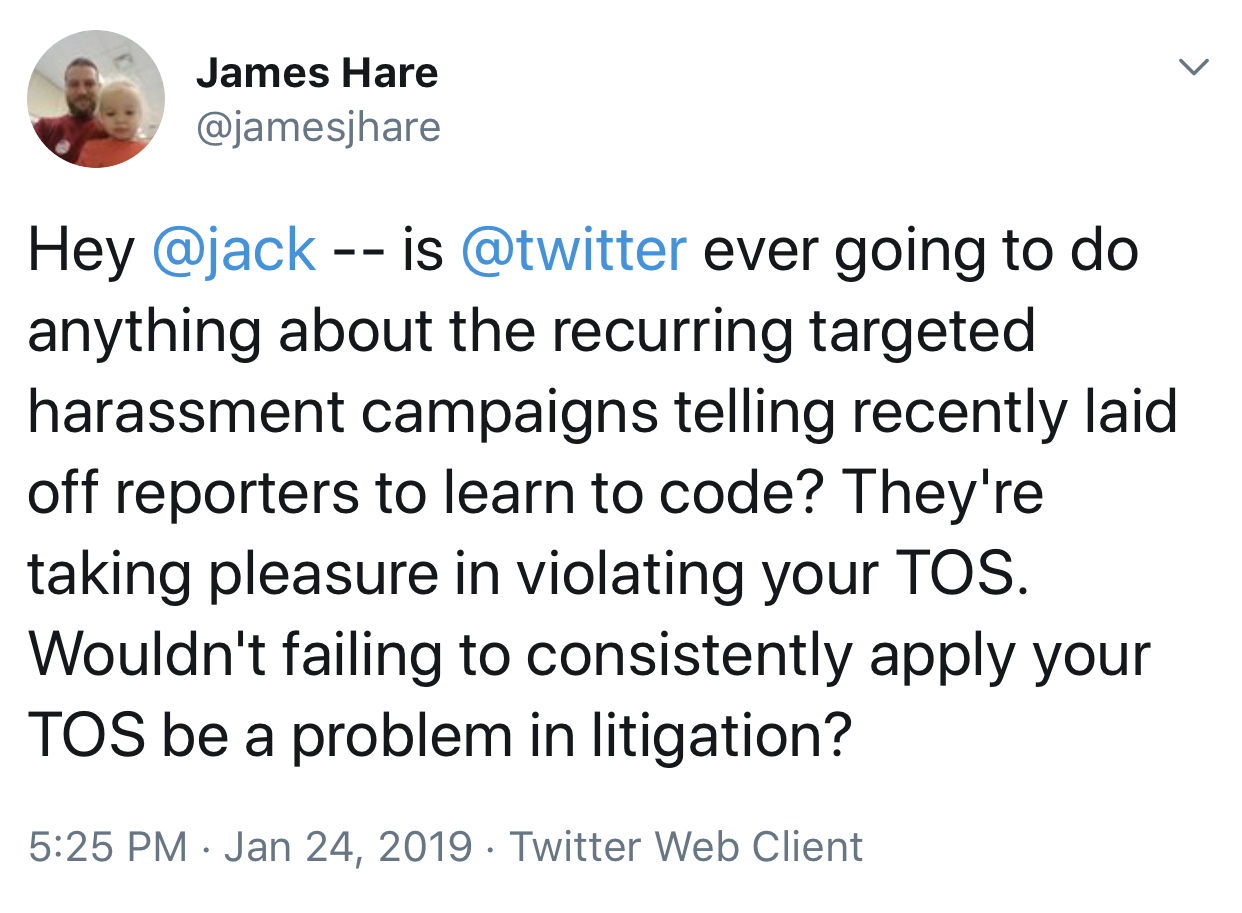Select the Jan 24, 2019 date

pos(348,846)
